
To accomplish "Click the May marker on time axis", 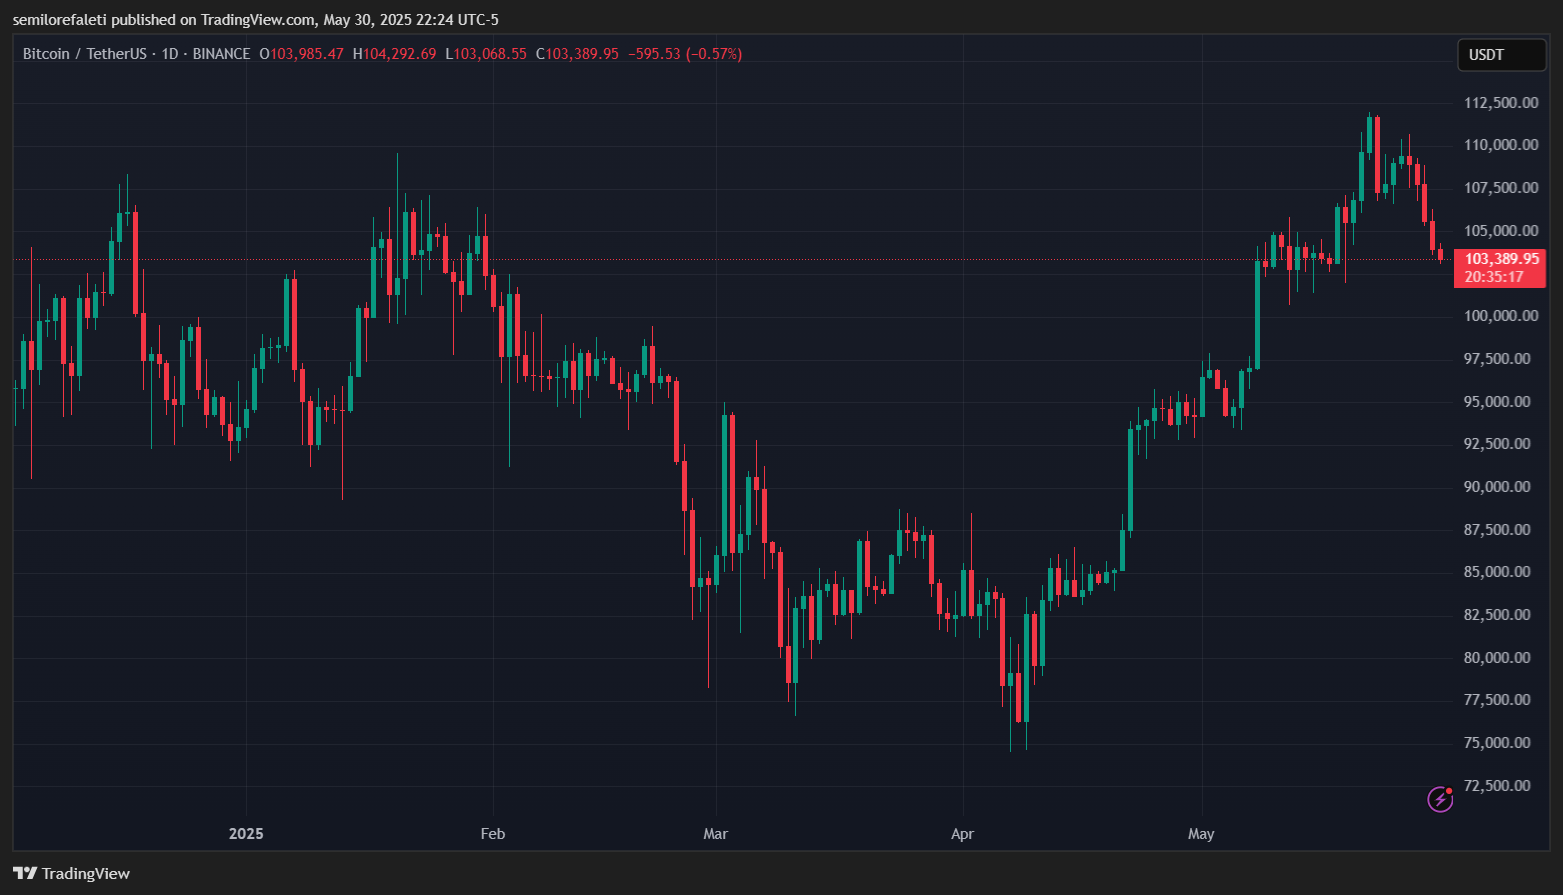I will [1201, 833].
